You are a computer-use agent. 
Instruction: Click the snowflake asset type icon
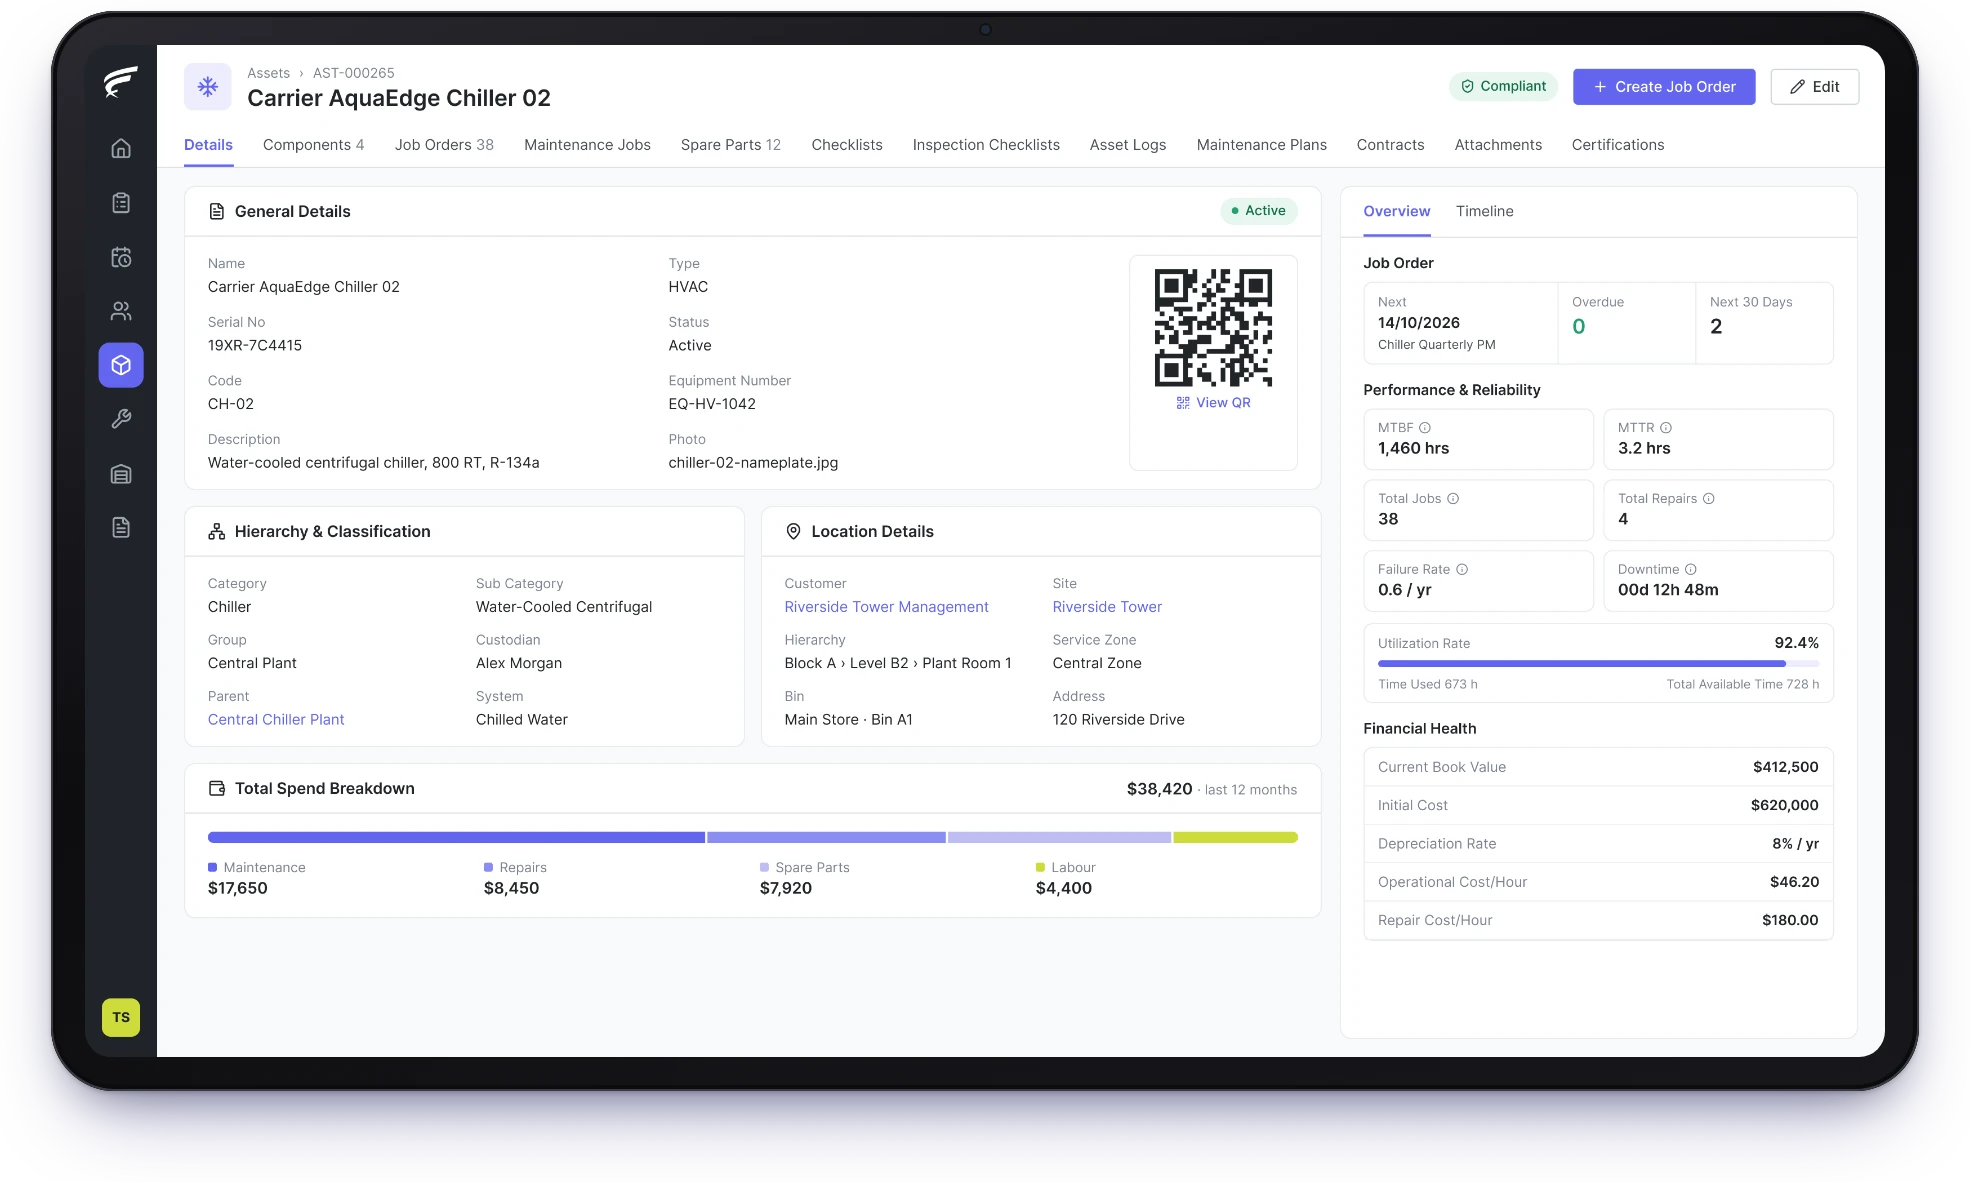pyautogui.click(x=208, y=87)
